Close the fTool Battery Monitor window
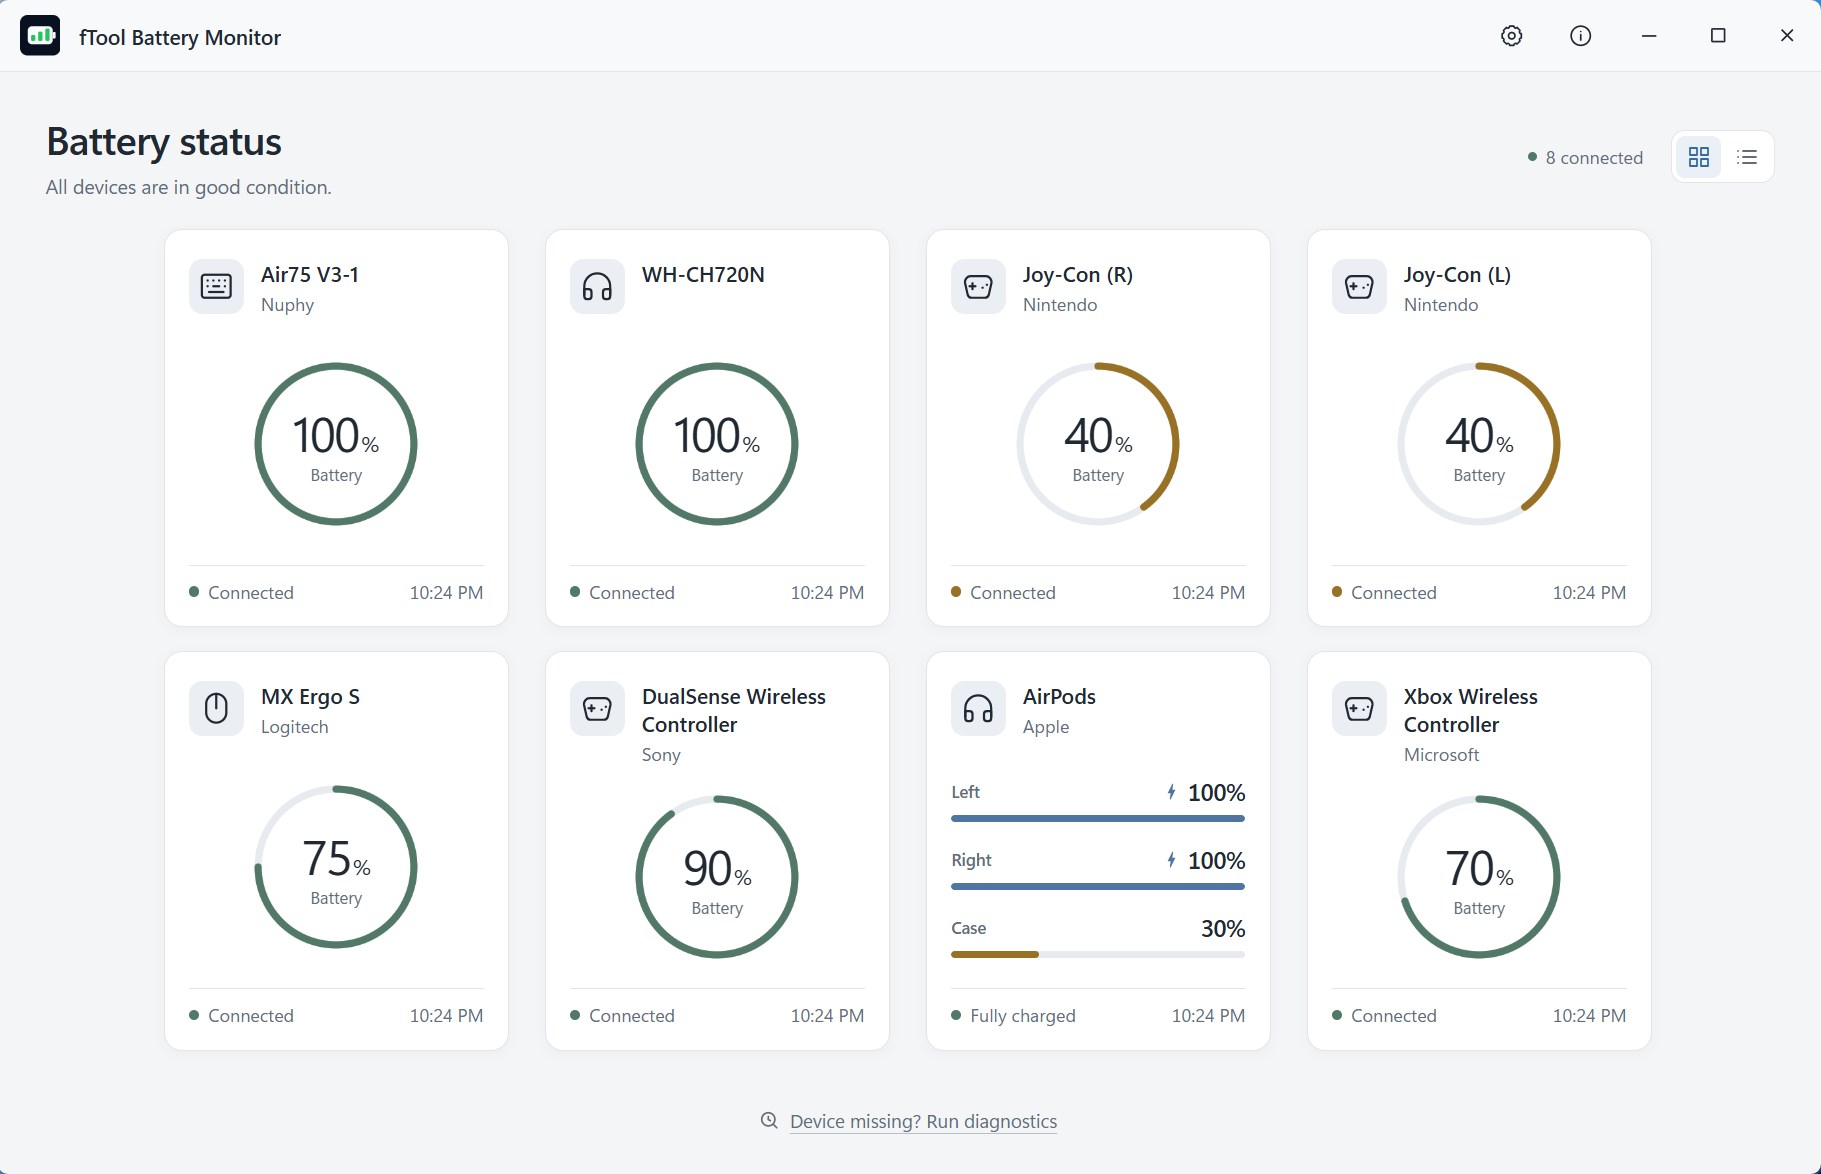The image size is (1821, 1174). point(1787,36)
